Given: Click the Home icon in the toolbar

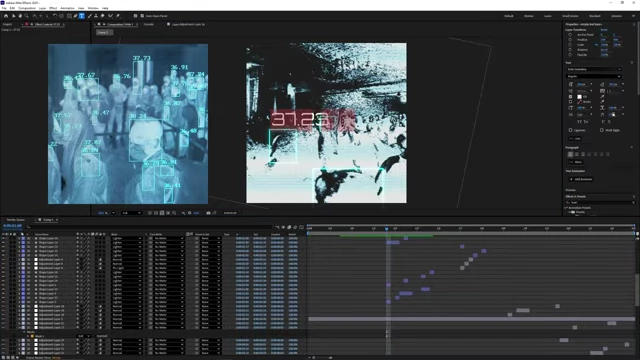Looking at the screenshot, I should (6, 16).
